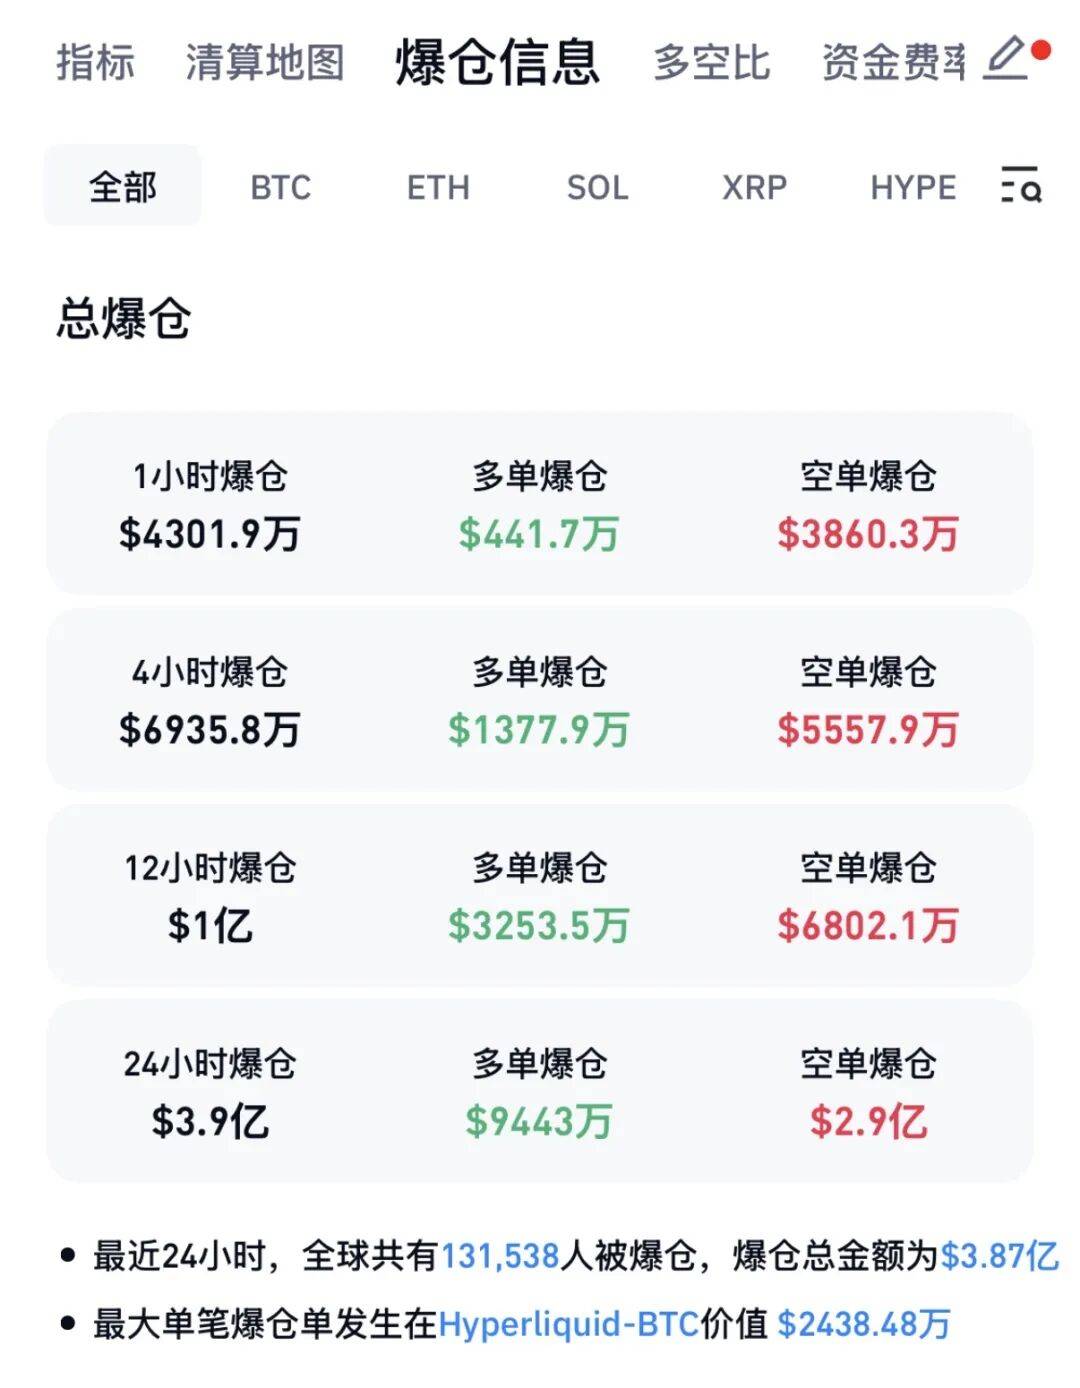The width and height of the screenshot is (1080, 1388).
Task: Select the HYPE coin filter
Action: (x=913, y=187)
